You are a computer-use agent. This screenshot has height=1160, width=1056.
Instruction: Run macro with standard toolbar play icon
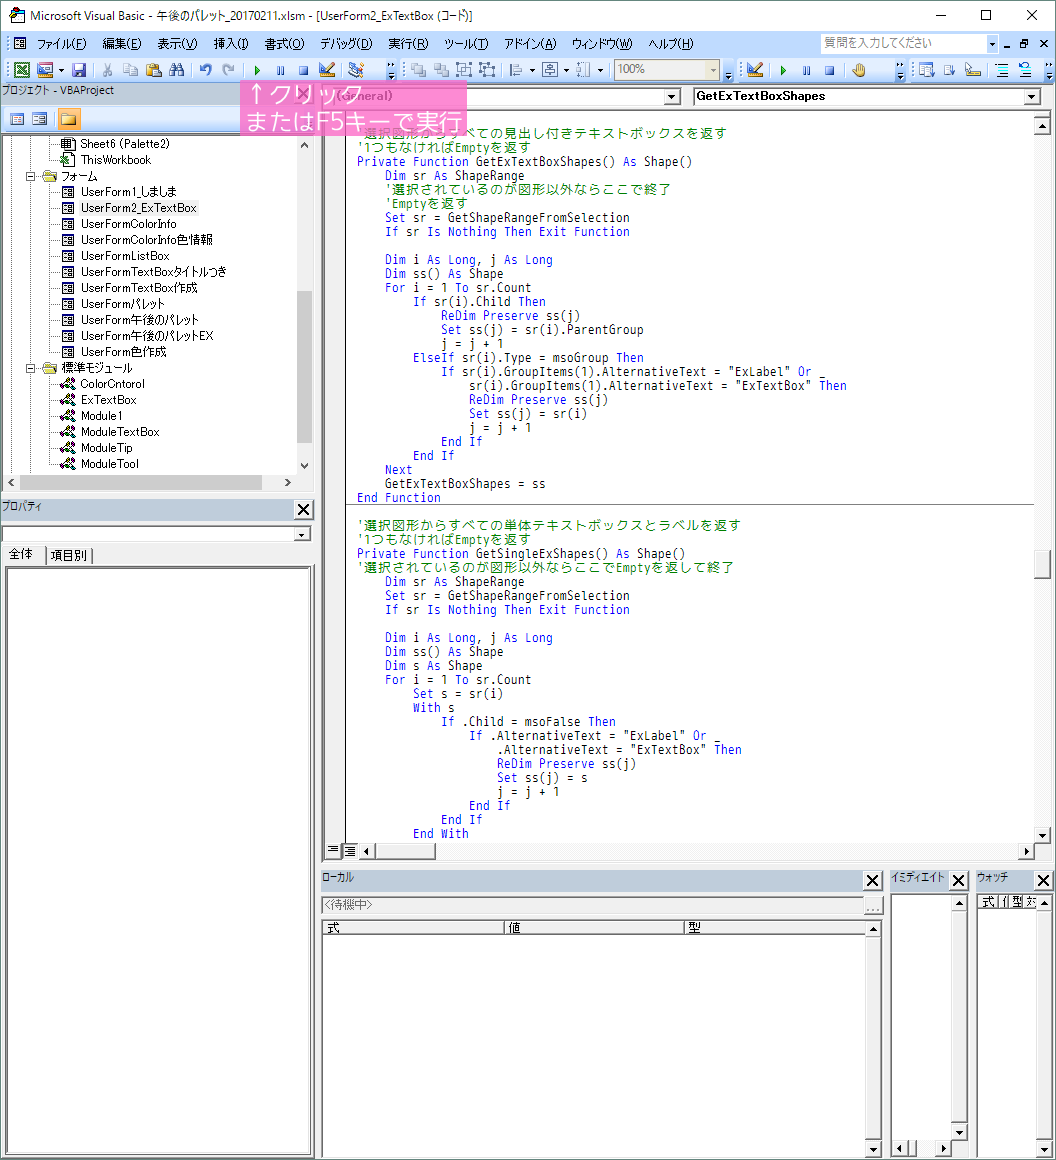[257, 70]
